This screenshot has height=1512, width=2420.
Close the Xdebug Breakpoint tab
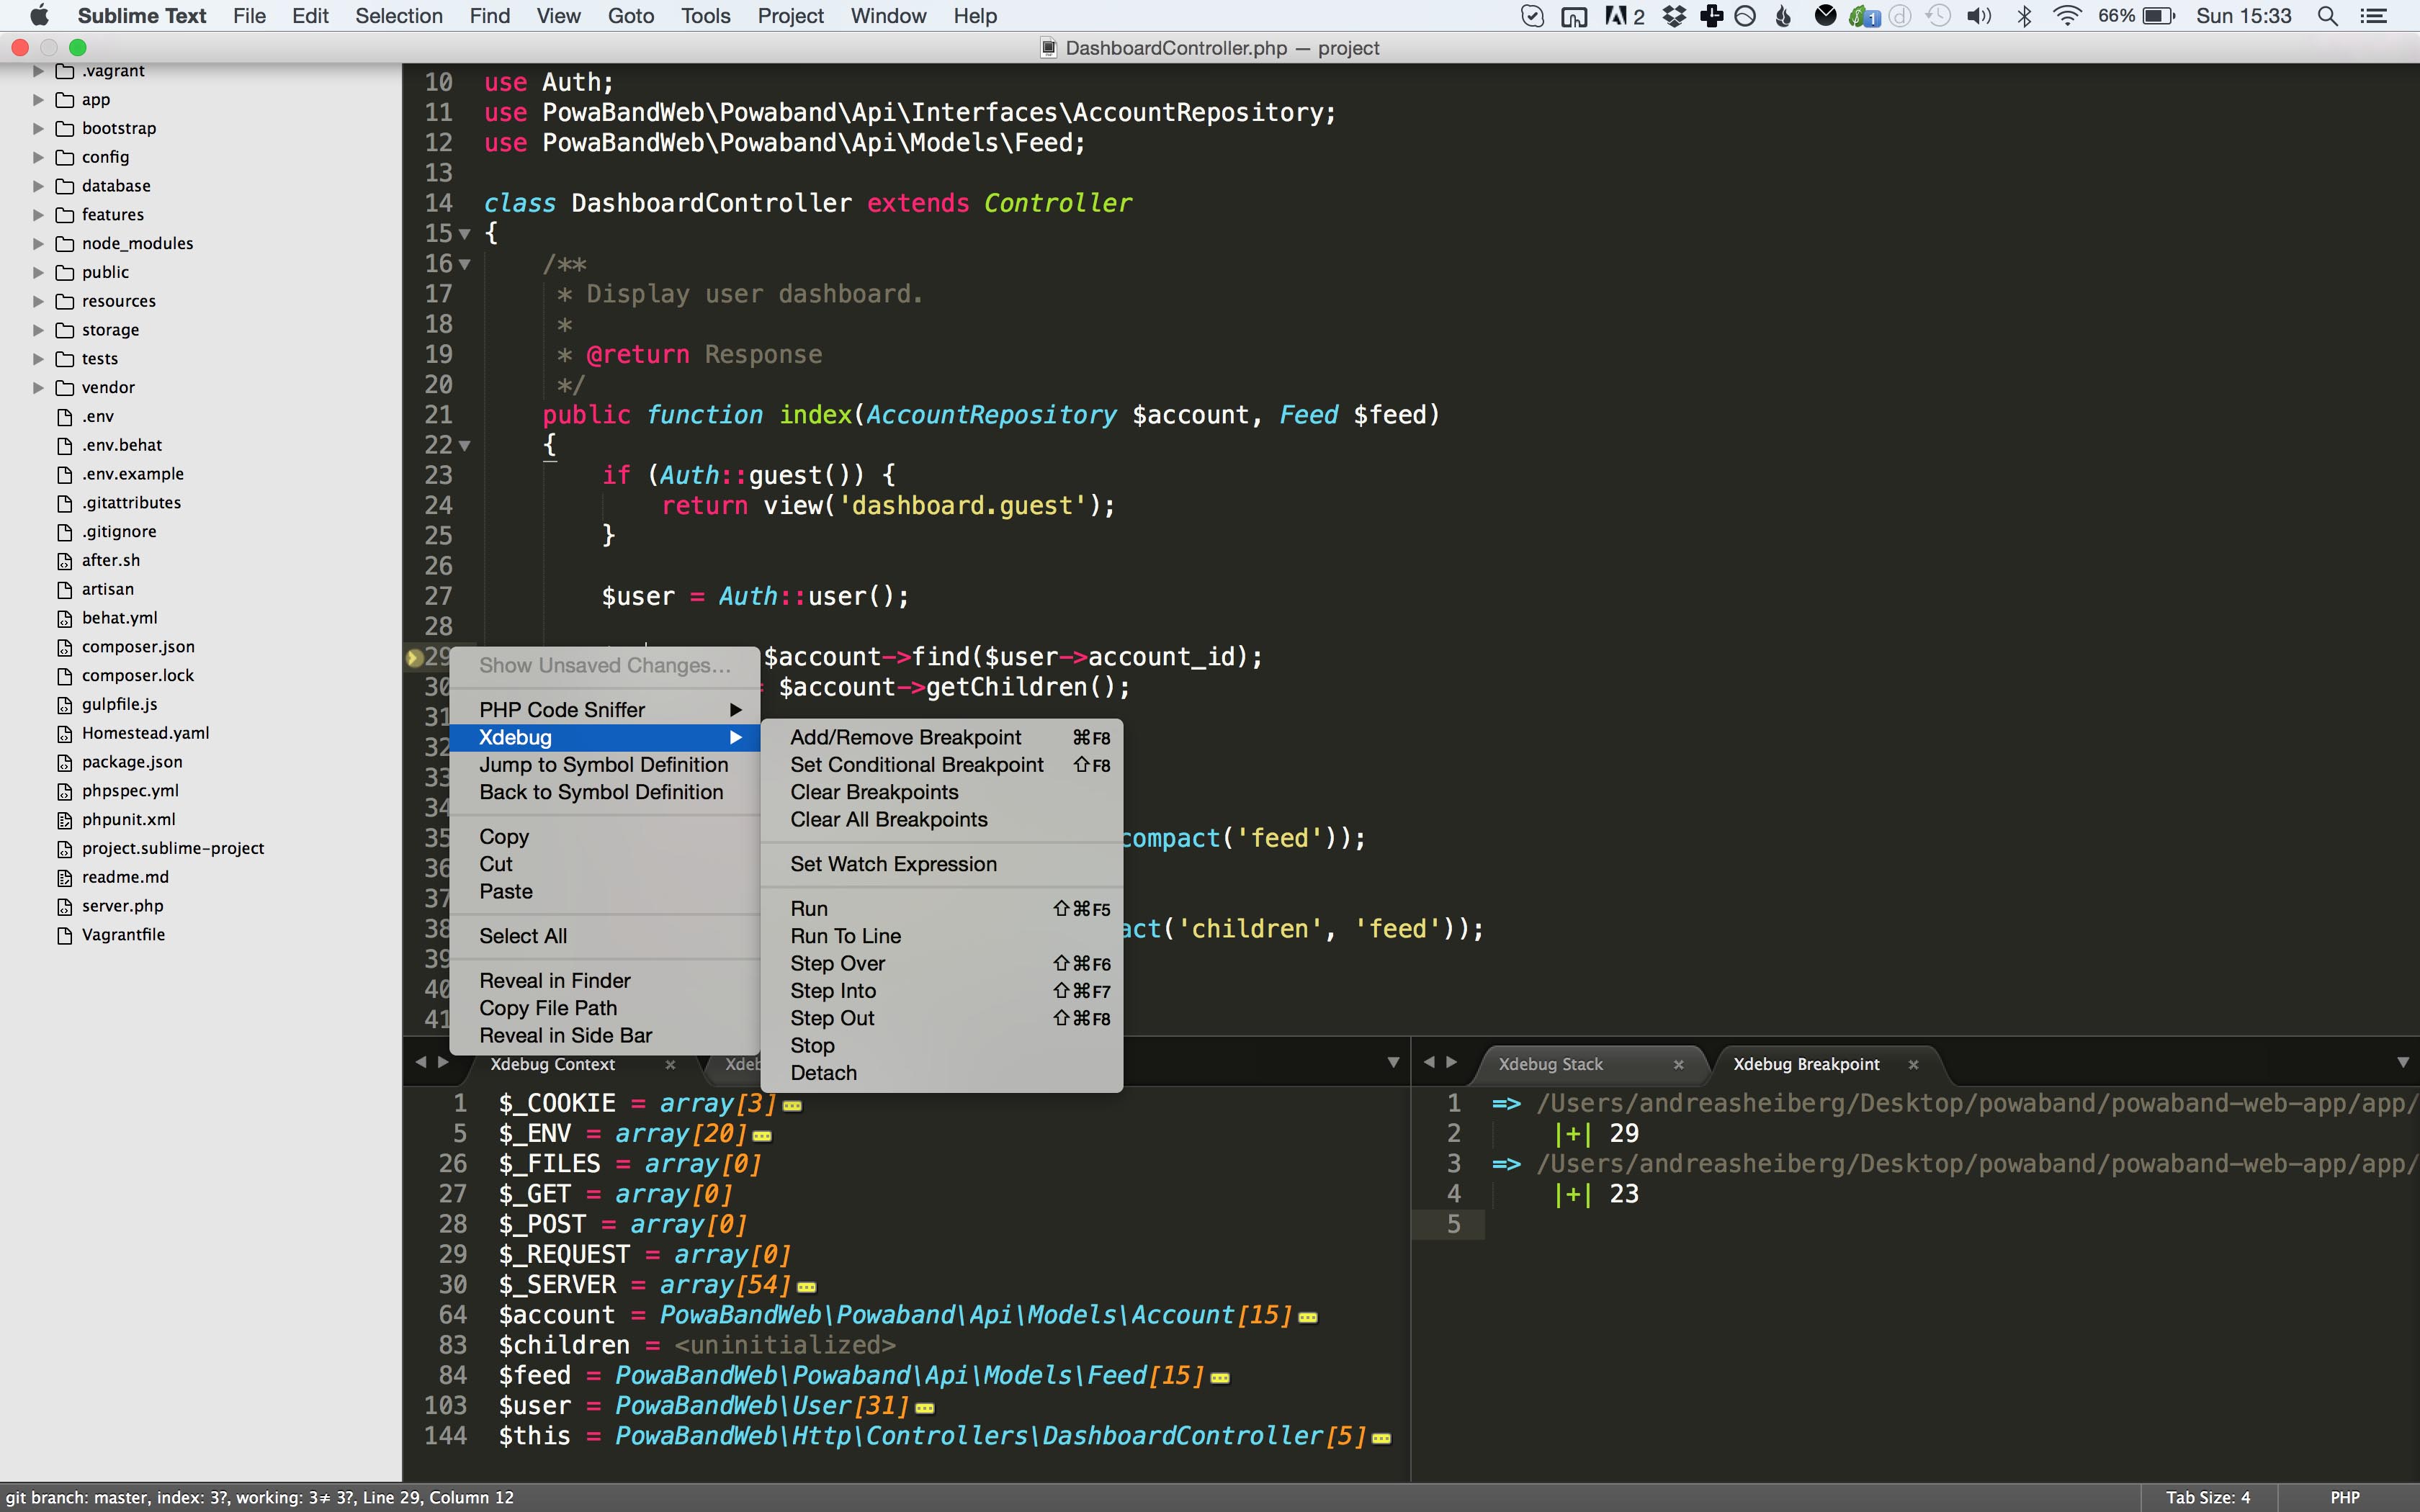tap(1913, 1065)
